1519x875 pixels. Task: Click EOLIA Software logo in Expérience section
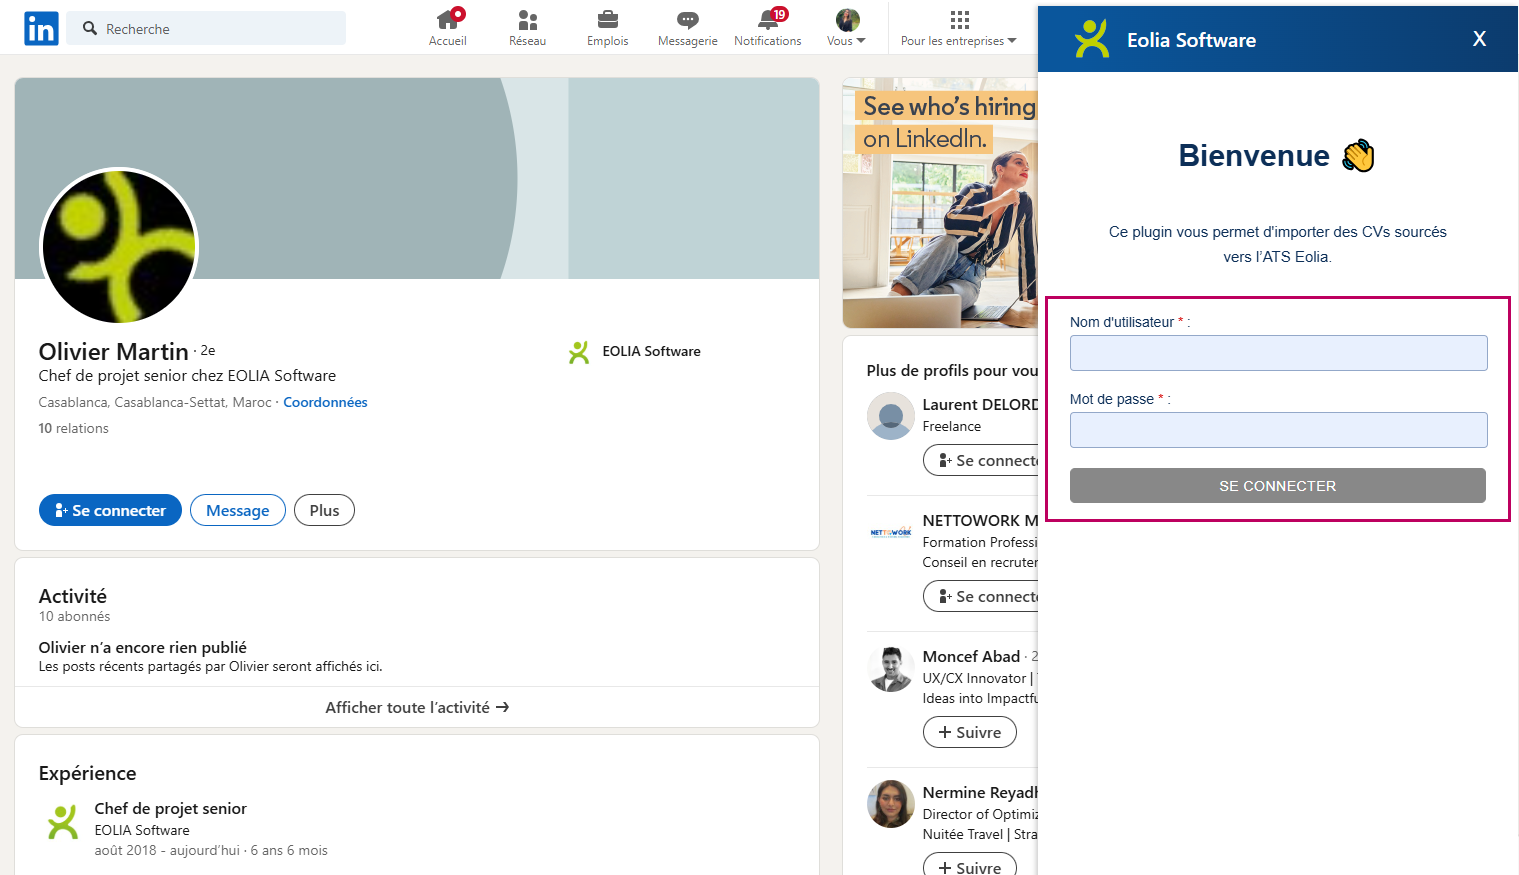[x=63, y=822]
